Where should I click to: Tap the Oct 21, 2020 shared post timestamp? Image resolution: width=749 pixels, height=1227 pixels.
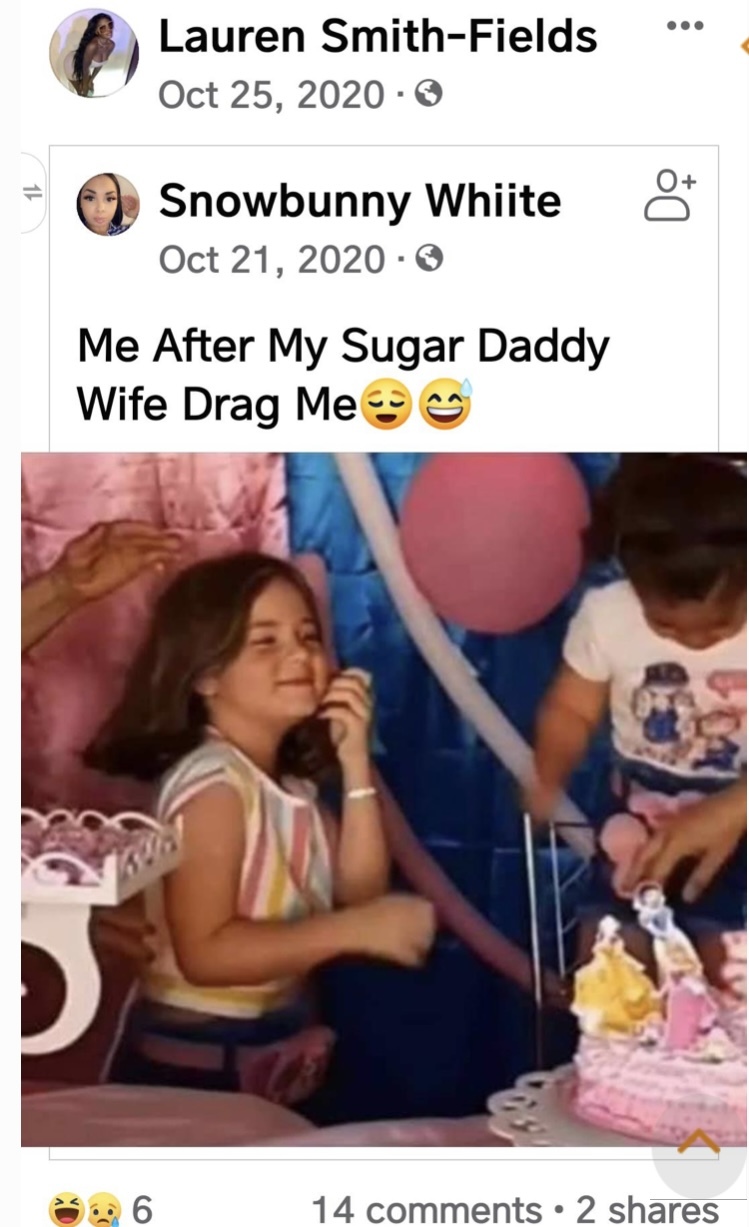pyautogui.click(x=271, y=259)
